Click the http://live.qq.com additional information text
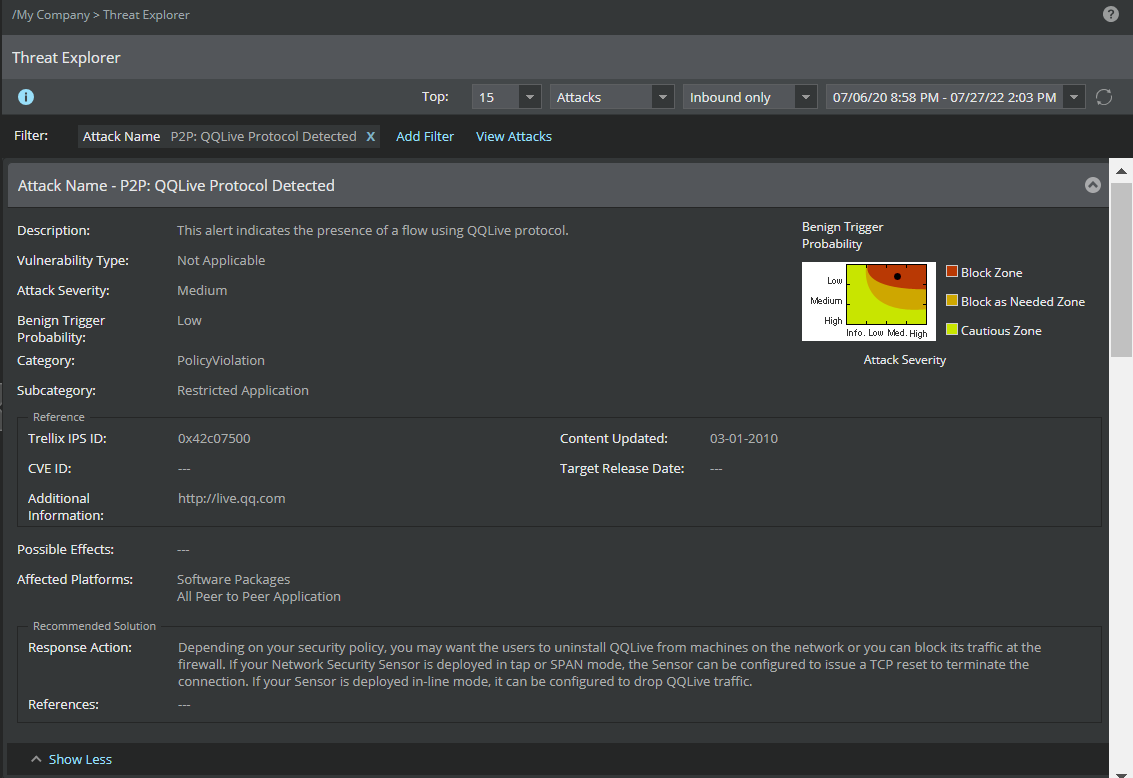The image size is (1133, 778). tap(231, 498)
